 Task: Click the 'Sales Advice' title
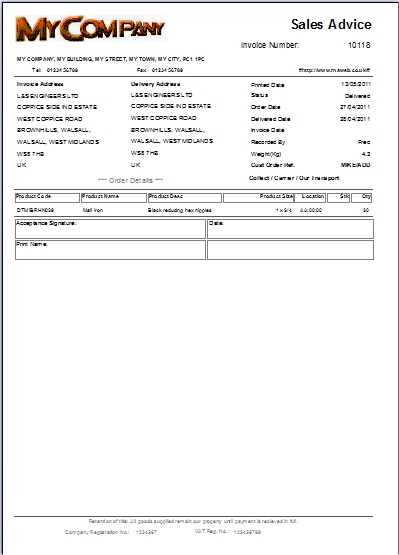tap(331, 24)
